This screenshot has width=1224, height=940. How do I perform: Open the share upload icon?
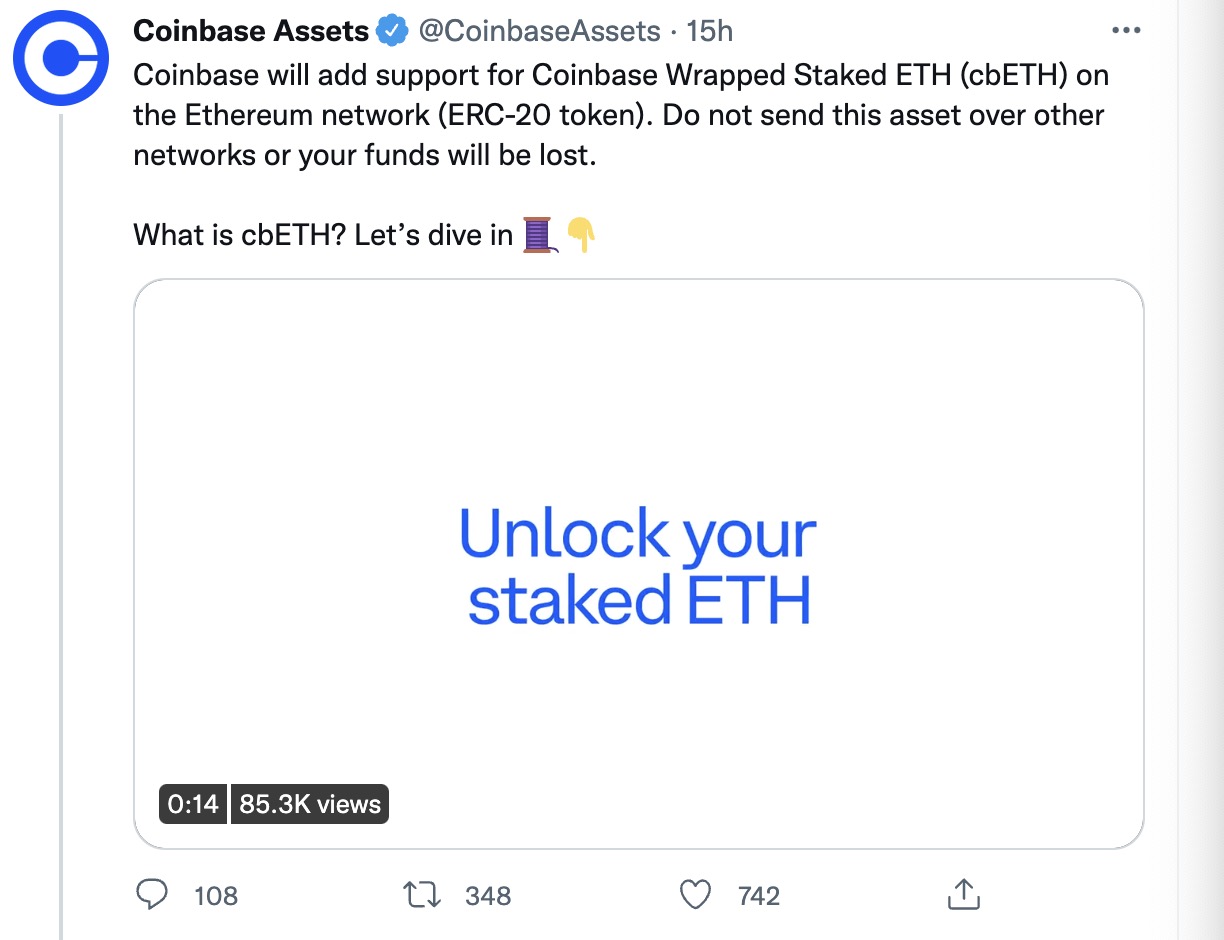tap(961, 894)
